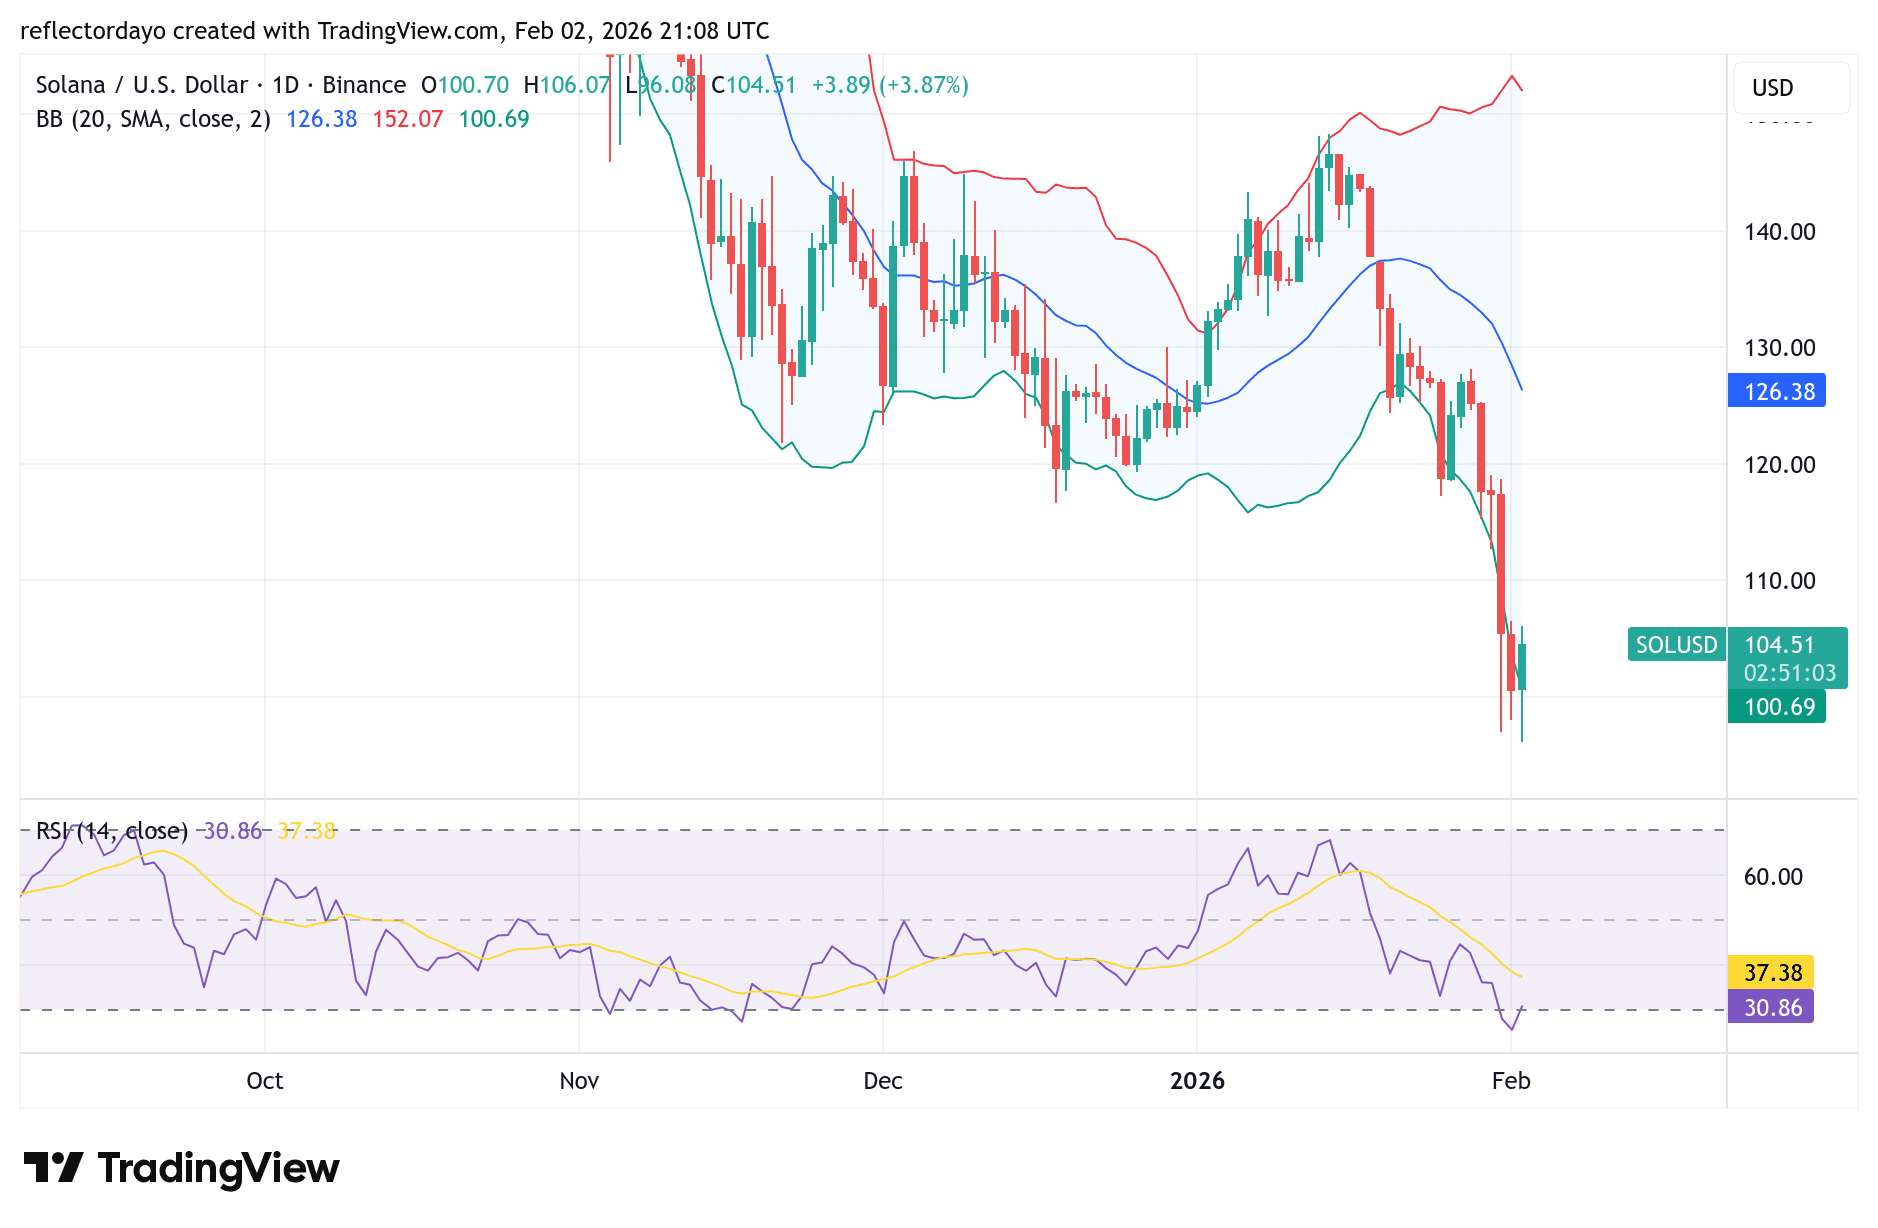Change the timeframe by clicking 1D
This screenshot has height=1228, width=1878.
pos(287,85)
